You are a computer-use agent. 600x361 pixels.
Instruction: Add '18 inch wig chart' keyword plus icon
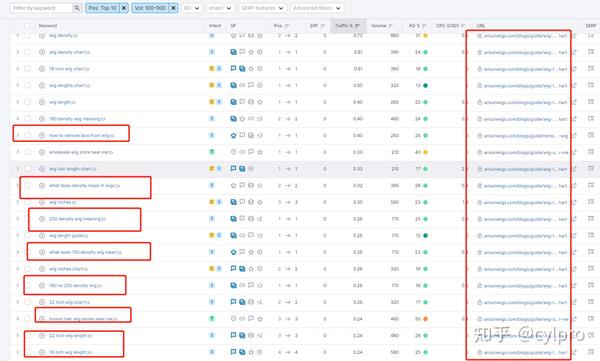pos(42,69)
